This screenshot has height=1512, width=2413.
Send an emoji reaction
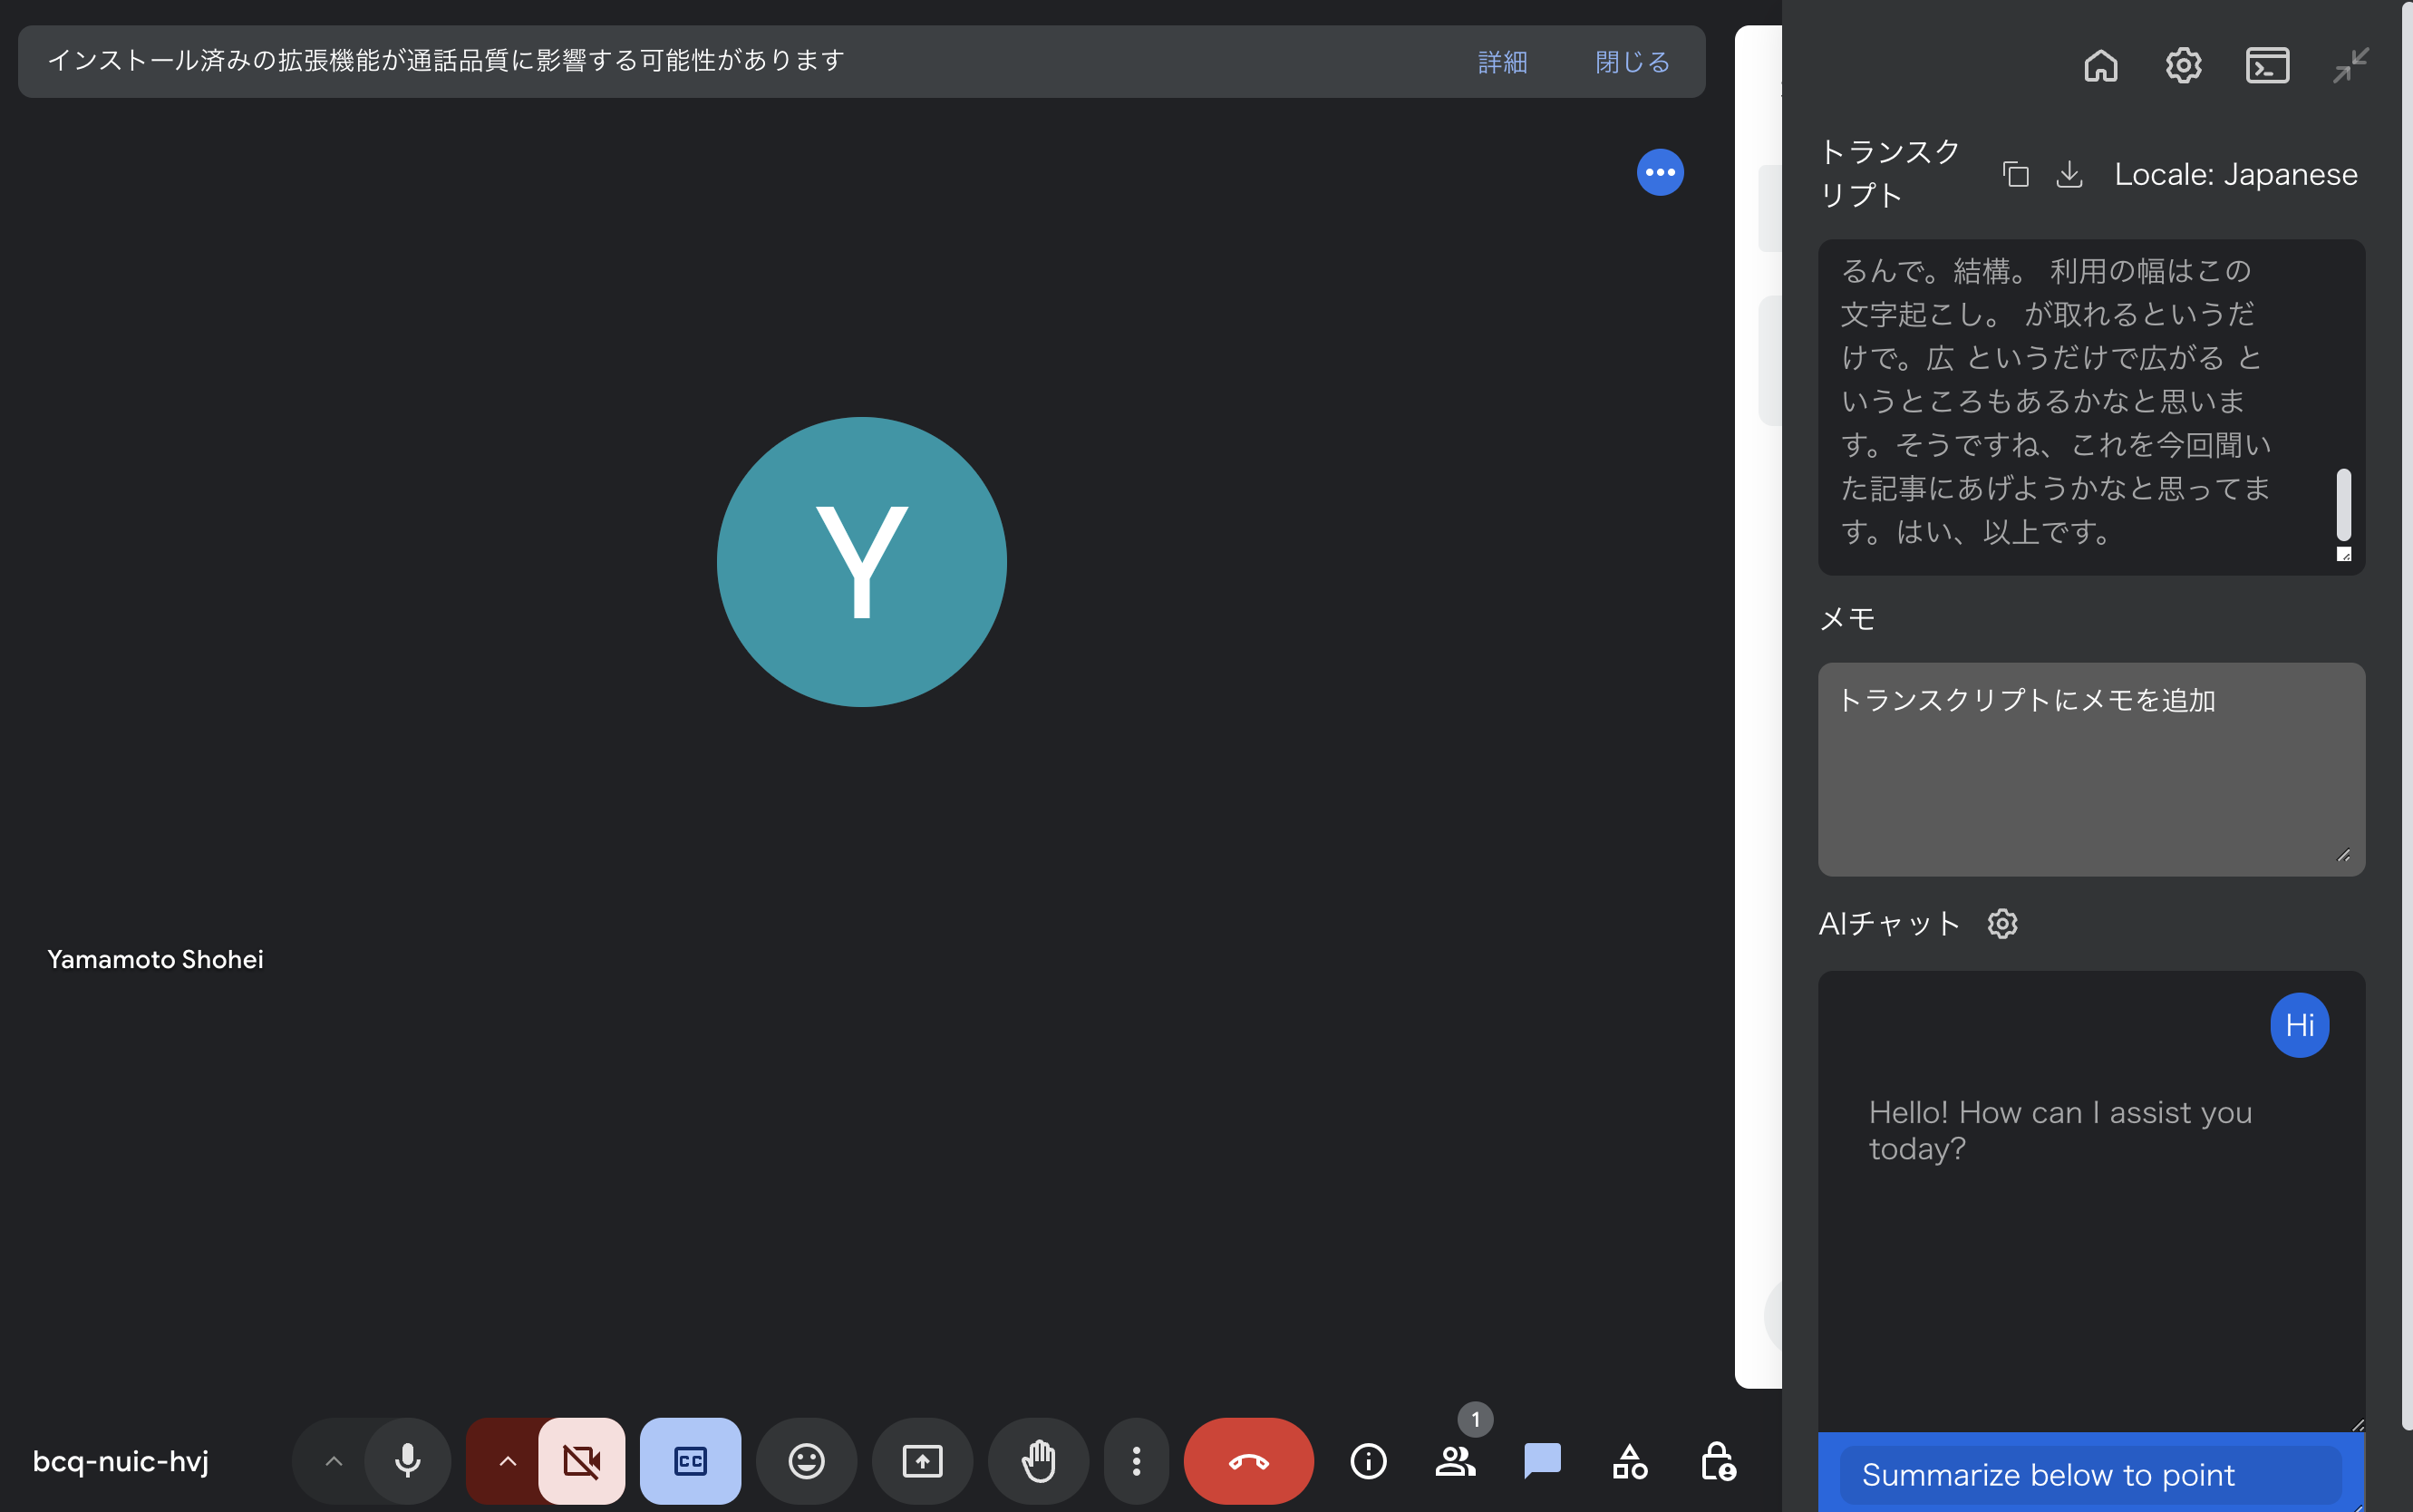806,1461
